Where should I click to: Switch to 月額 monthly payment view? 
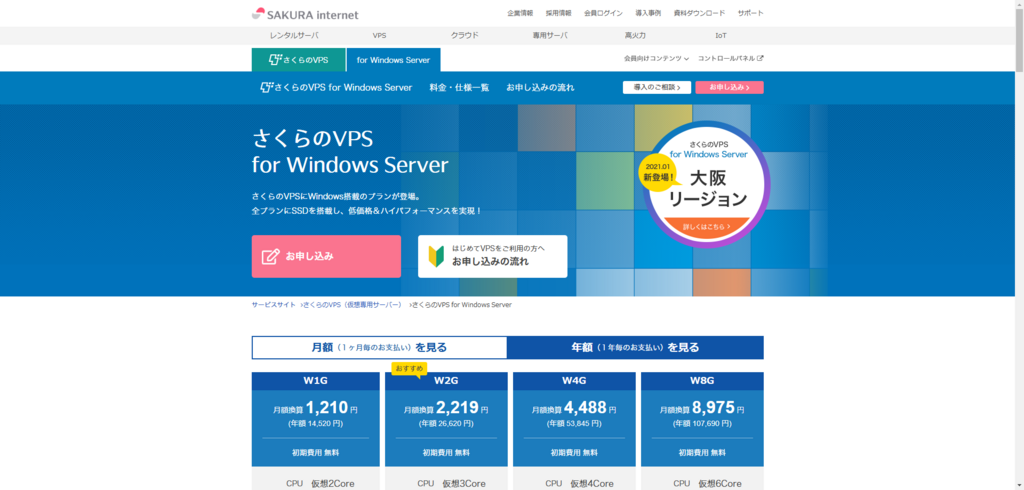pos(380,347)
